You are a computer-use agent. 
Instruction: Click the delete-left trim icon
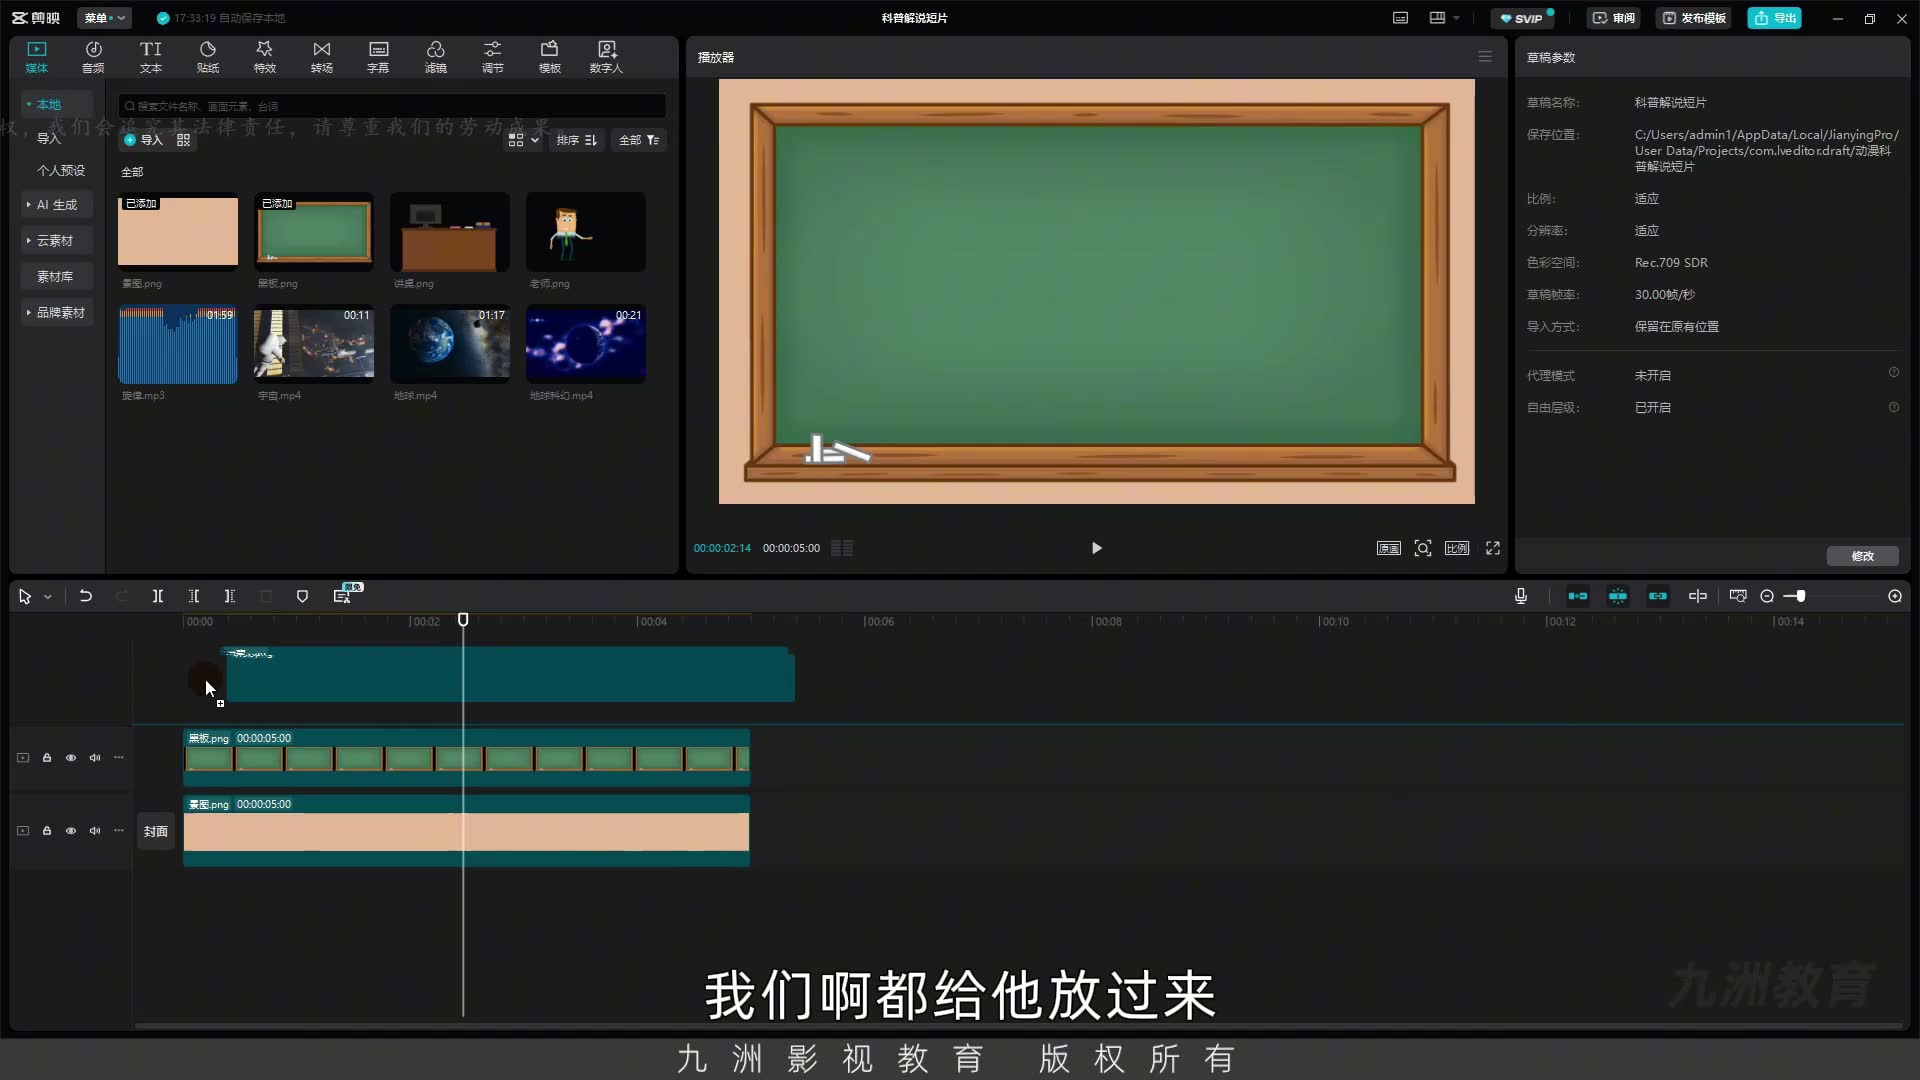click(x=194, y=596)
